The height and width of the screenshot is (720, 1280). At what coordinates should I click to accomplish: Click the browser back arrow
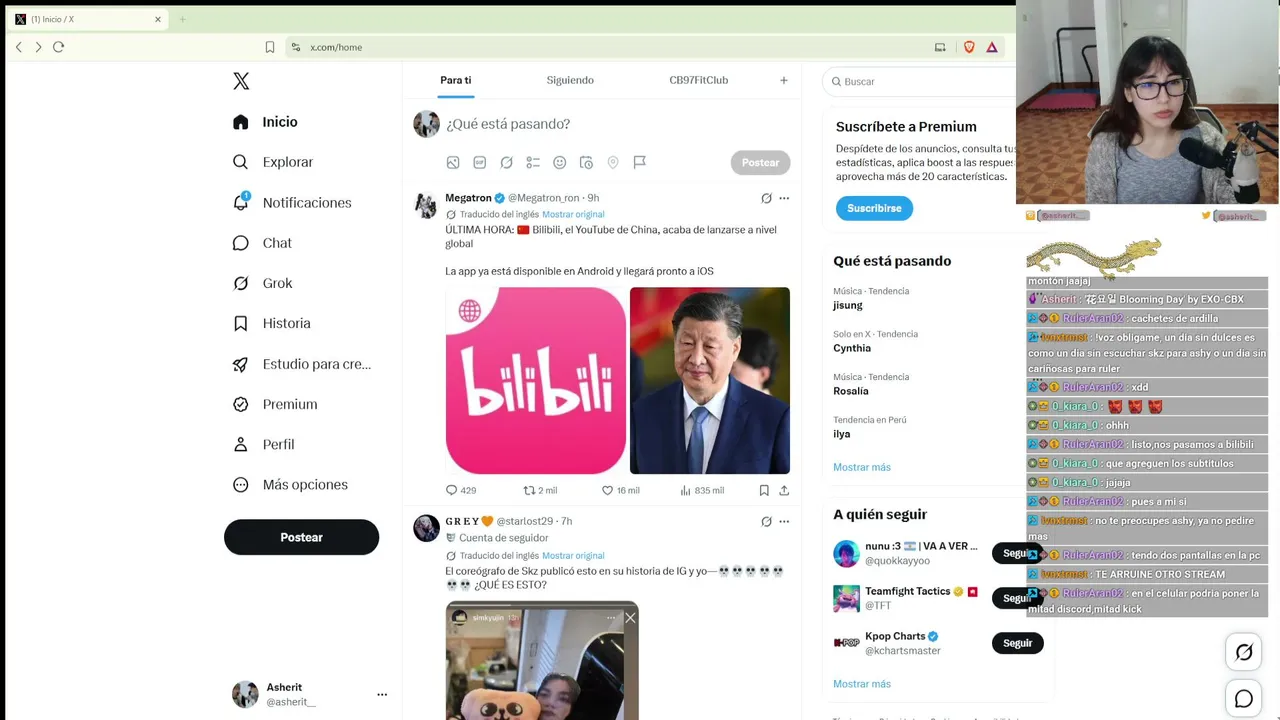pos(19,47)
